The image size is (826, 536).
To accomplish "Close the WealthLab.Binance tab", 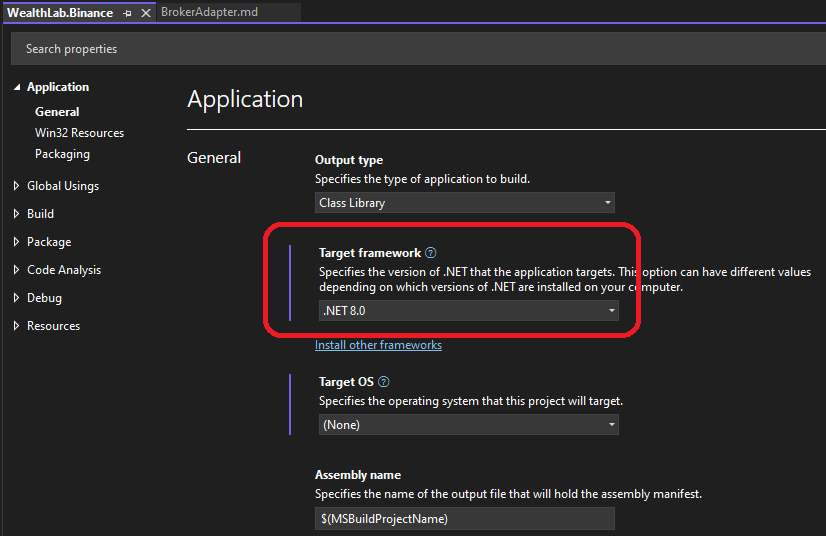I will click(x=145, y=13).
